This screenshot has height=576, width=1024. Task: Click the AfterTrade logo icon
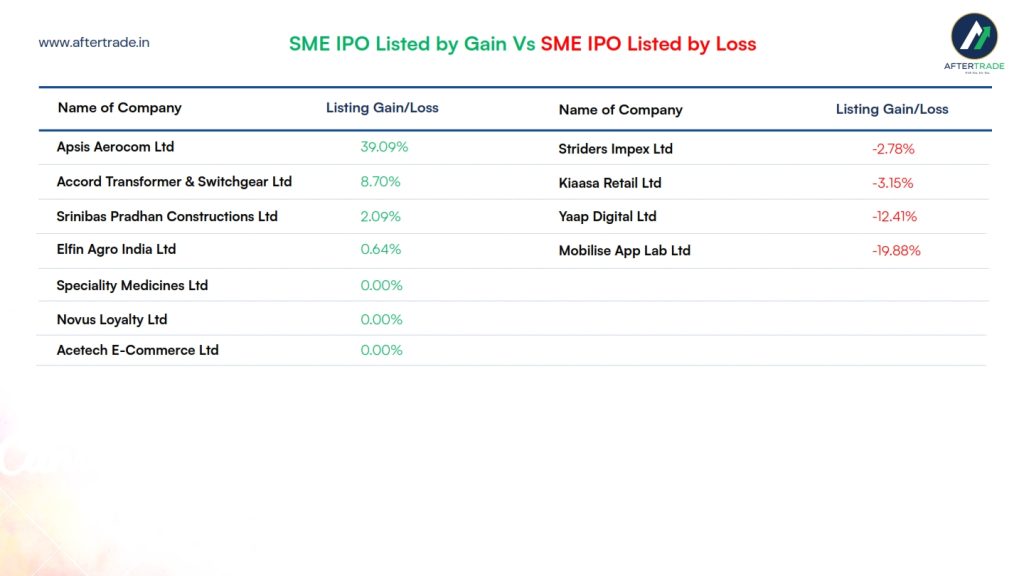973,37
